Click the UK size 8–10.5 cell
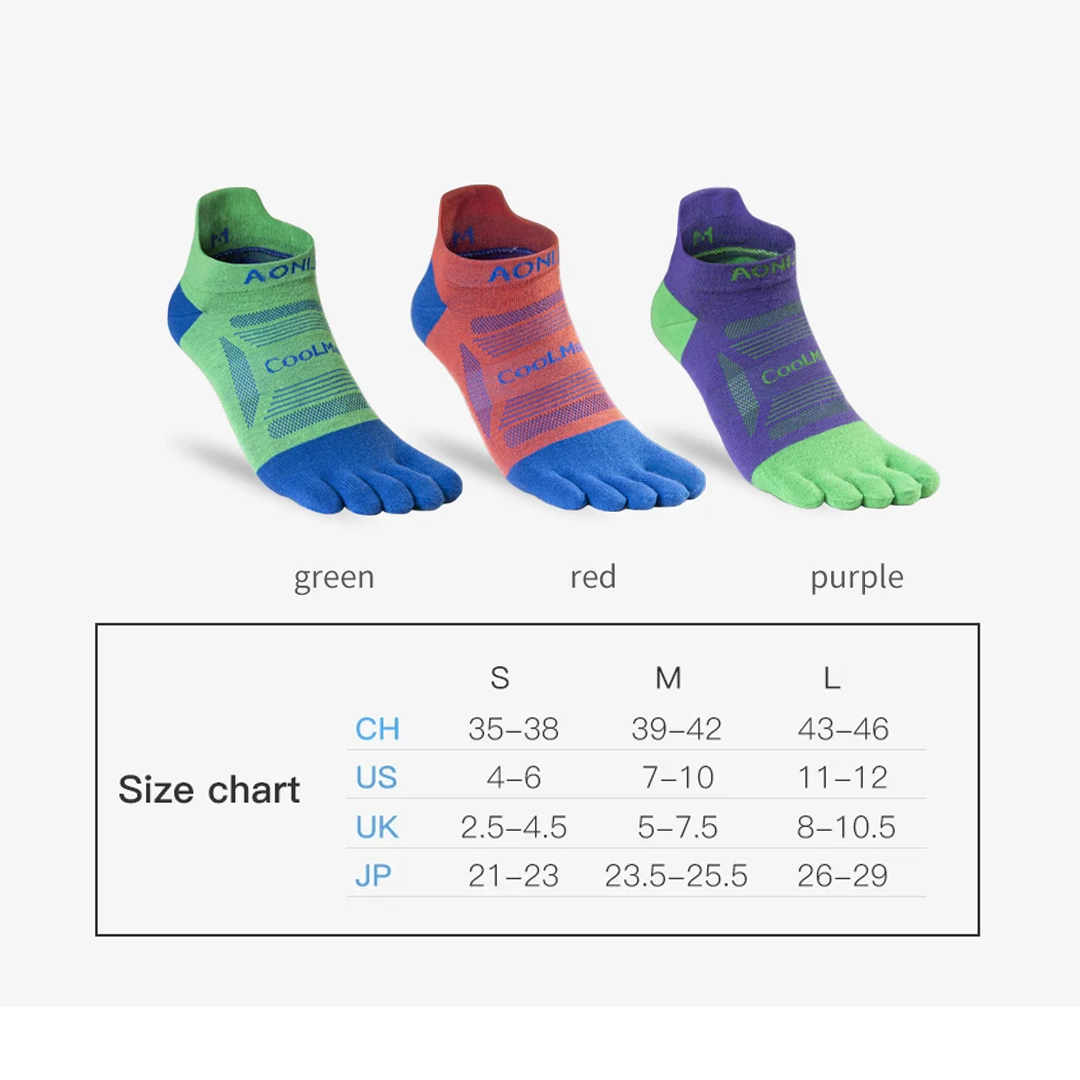Image resolution: width=1080 pixels, height=1080 pixels. [846, 827]
